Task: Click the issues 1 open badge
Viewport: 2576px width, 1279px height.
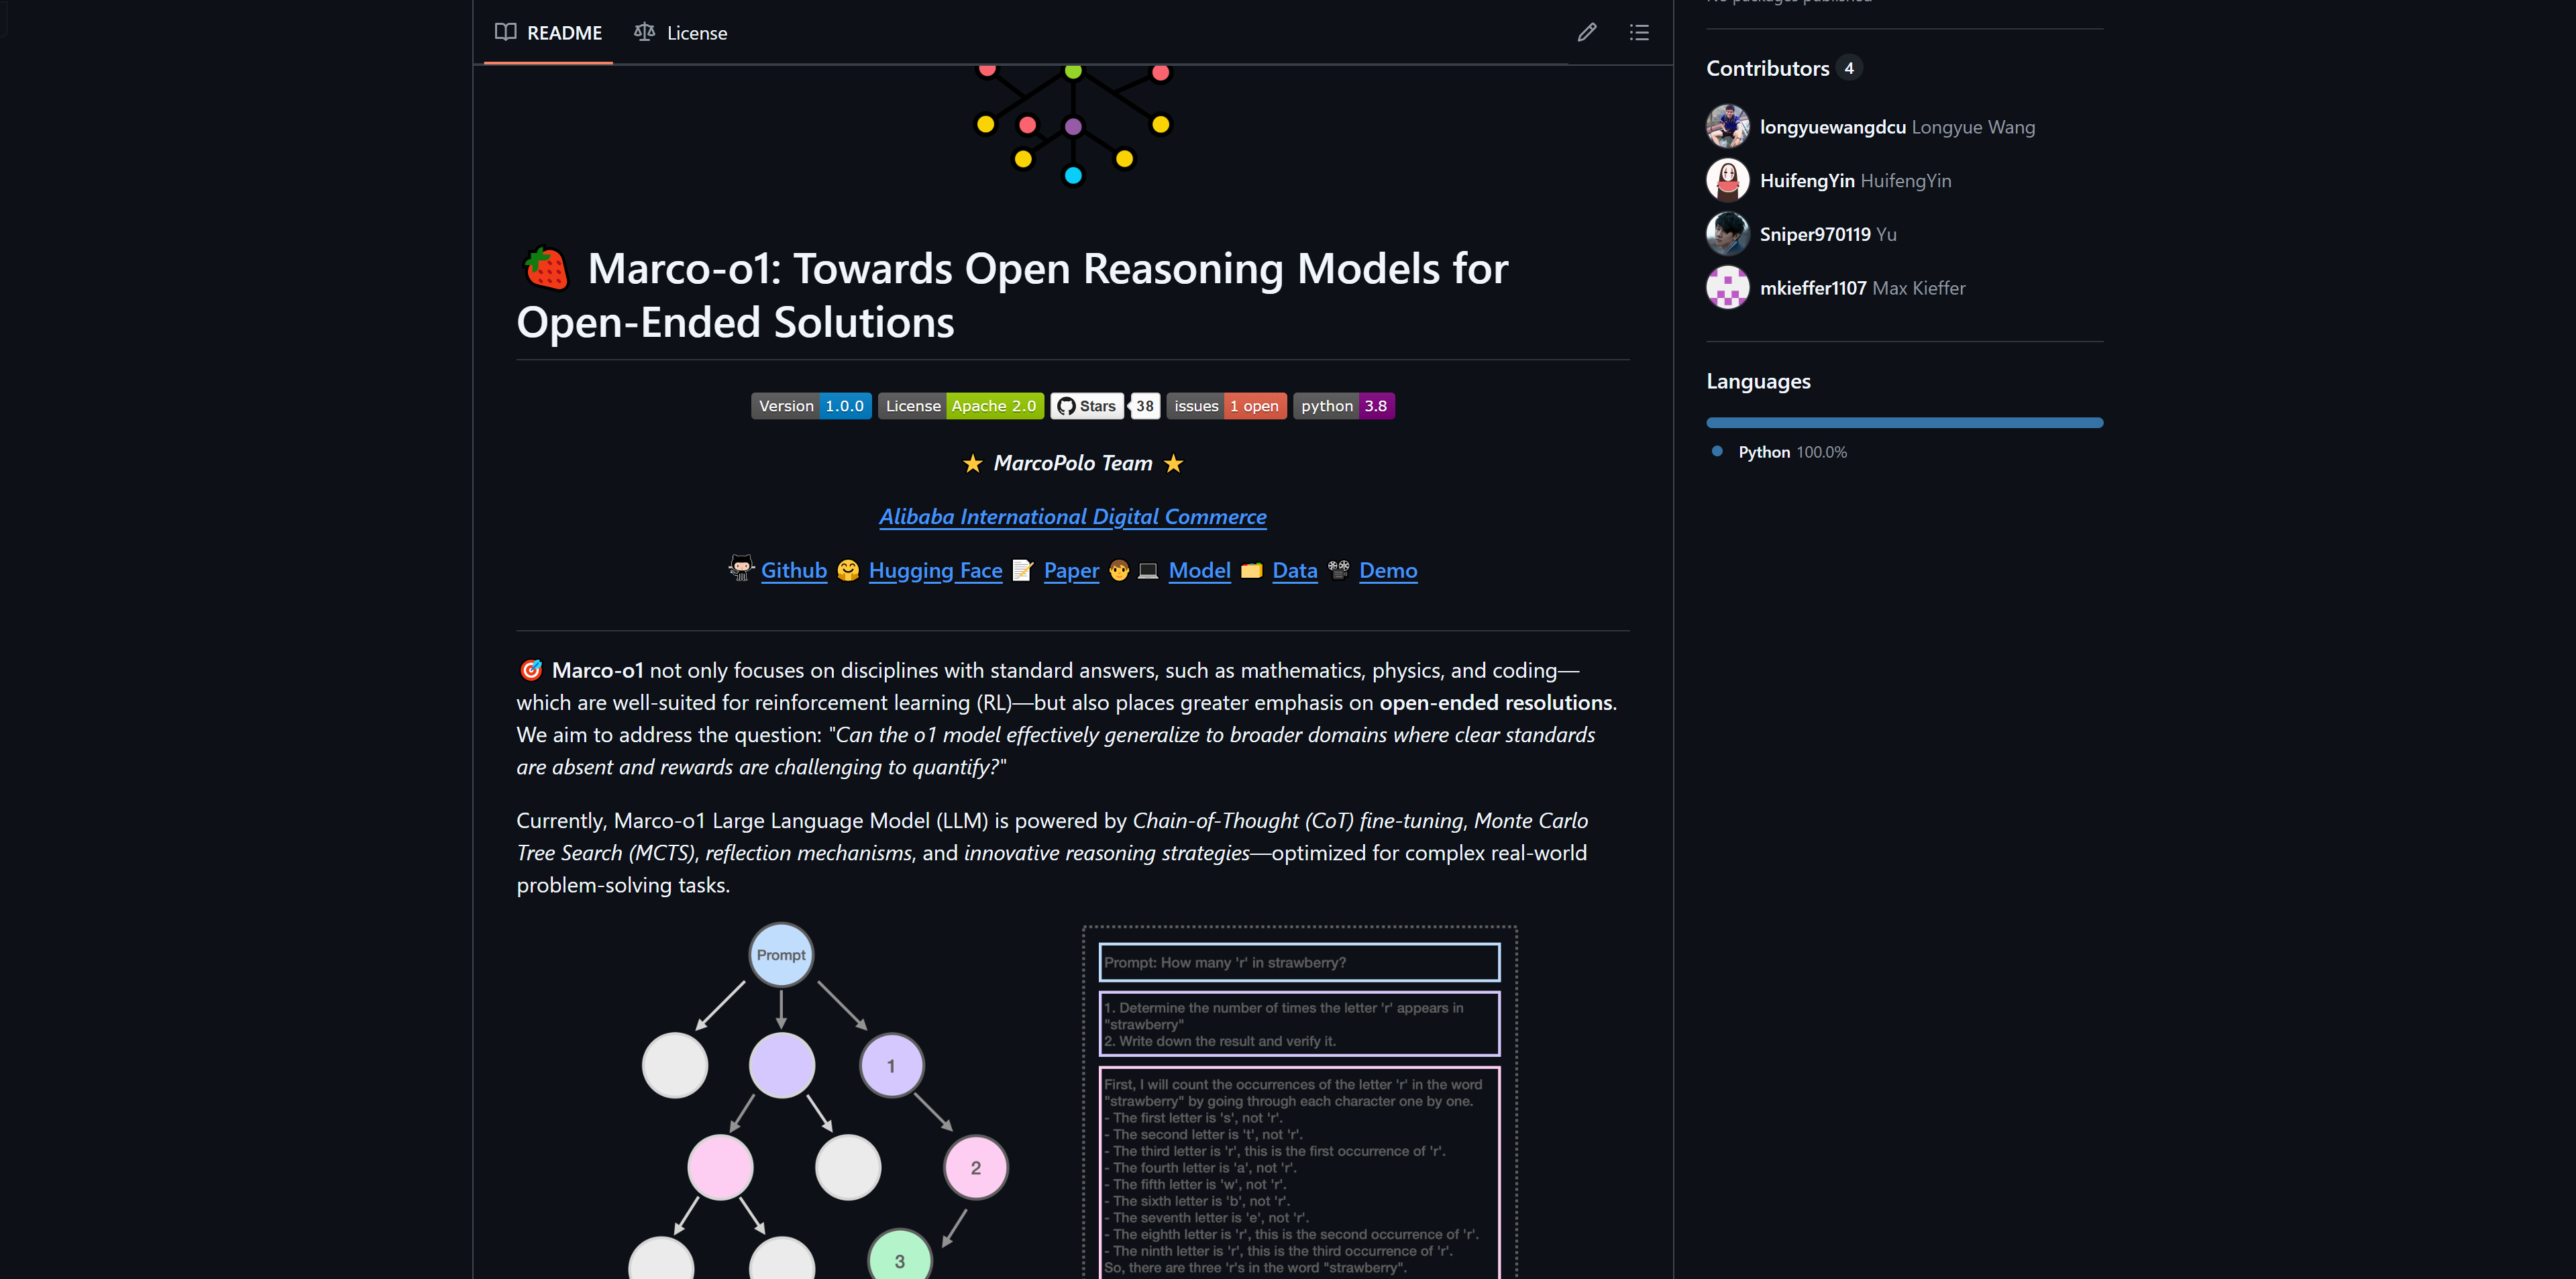Action: pyautogui.click(x=1227, y=406)
